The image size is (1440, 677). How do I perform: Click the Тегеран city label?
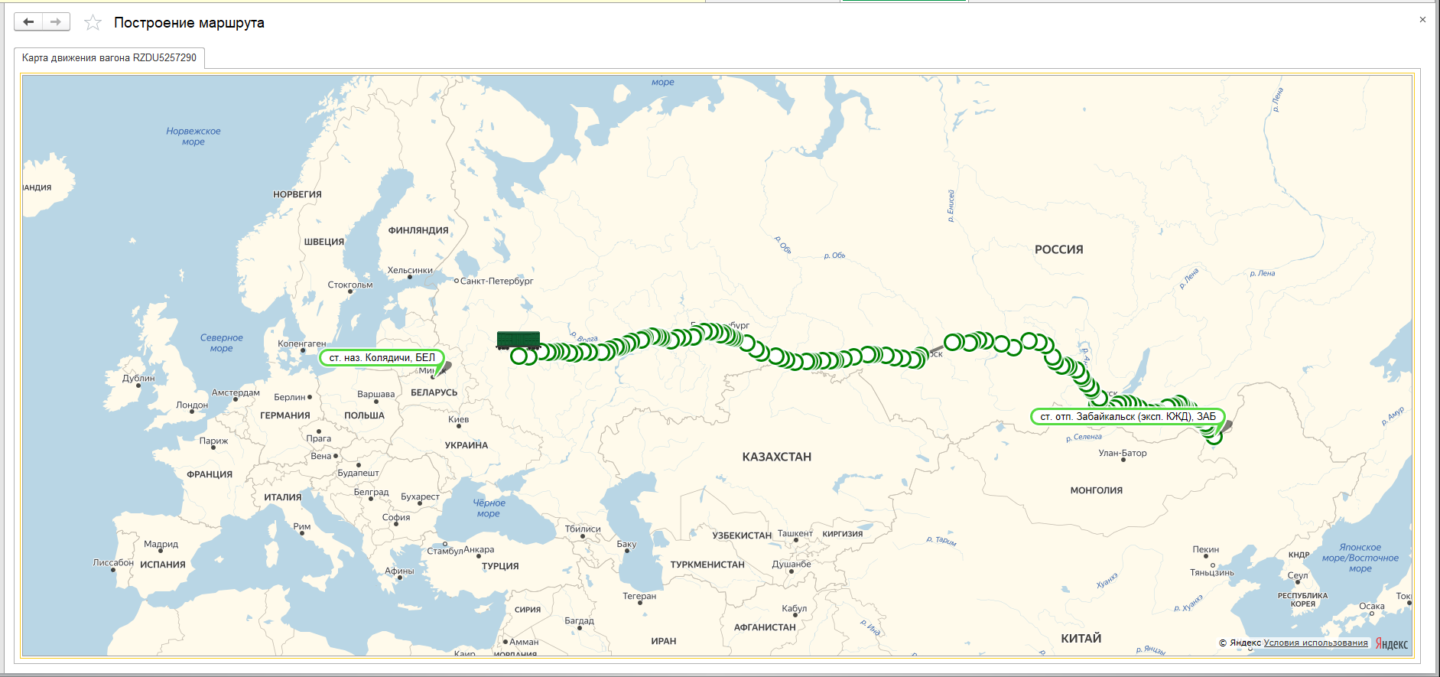(639, 596)
